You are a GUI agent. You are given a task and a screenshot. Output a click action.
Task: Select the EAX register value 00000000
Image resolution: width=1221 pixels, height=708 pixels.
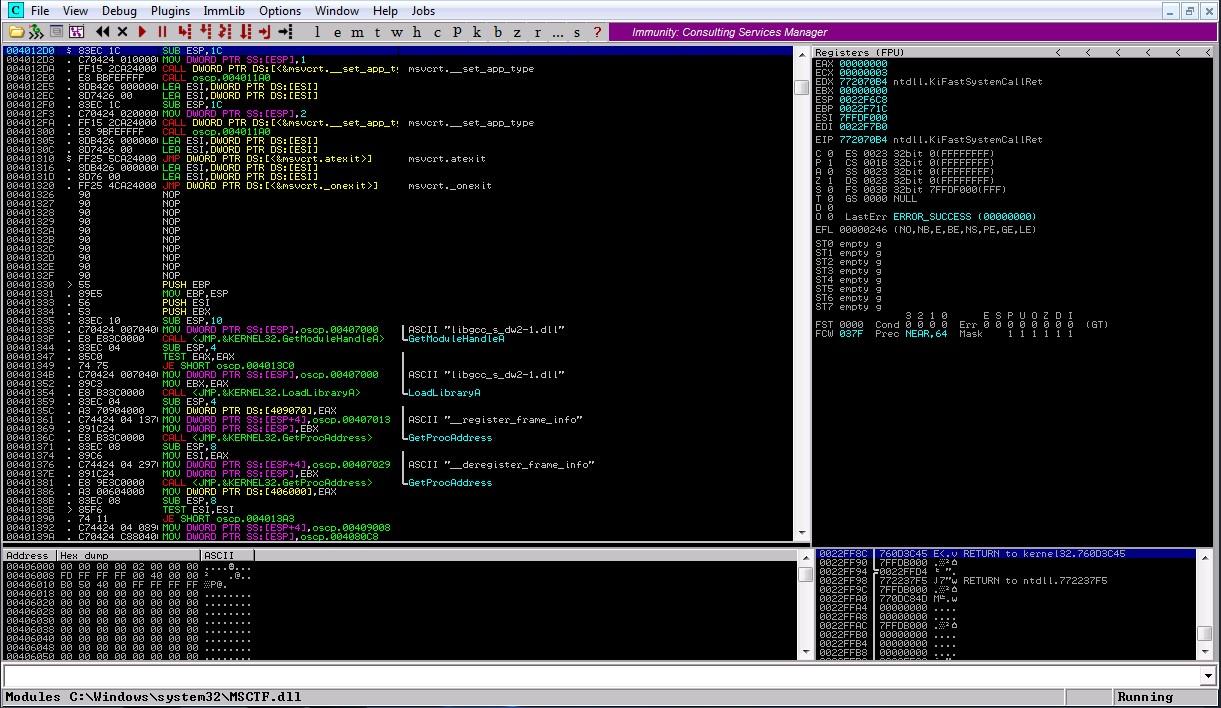[863, 64]
